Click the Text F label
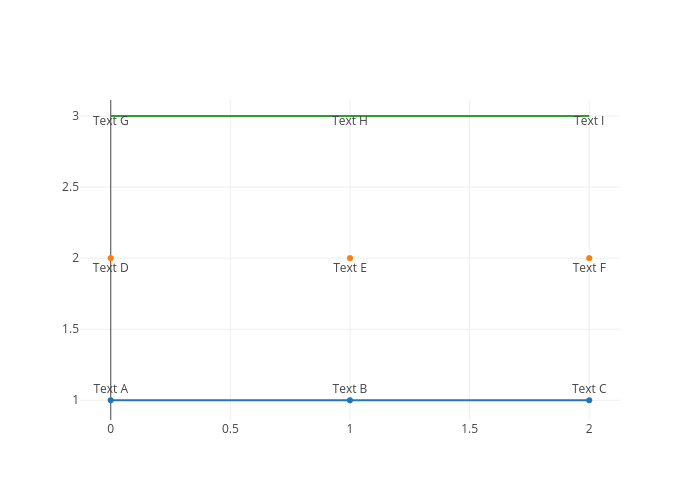 (589, 268)
